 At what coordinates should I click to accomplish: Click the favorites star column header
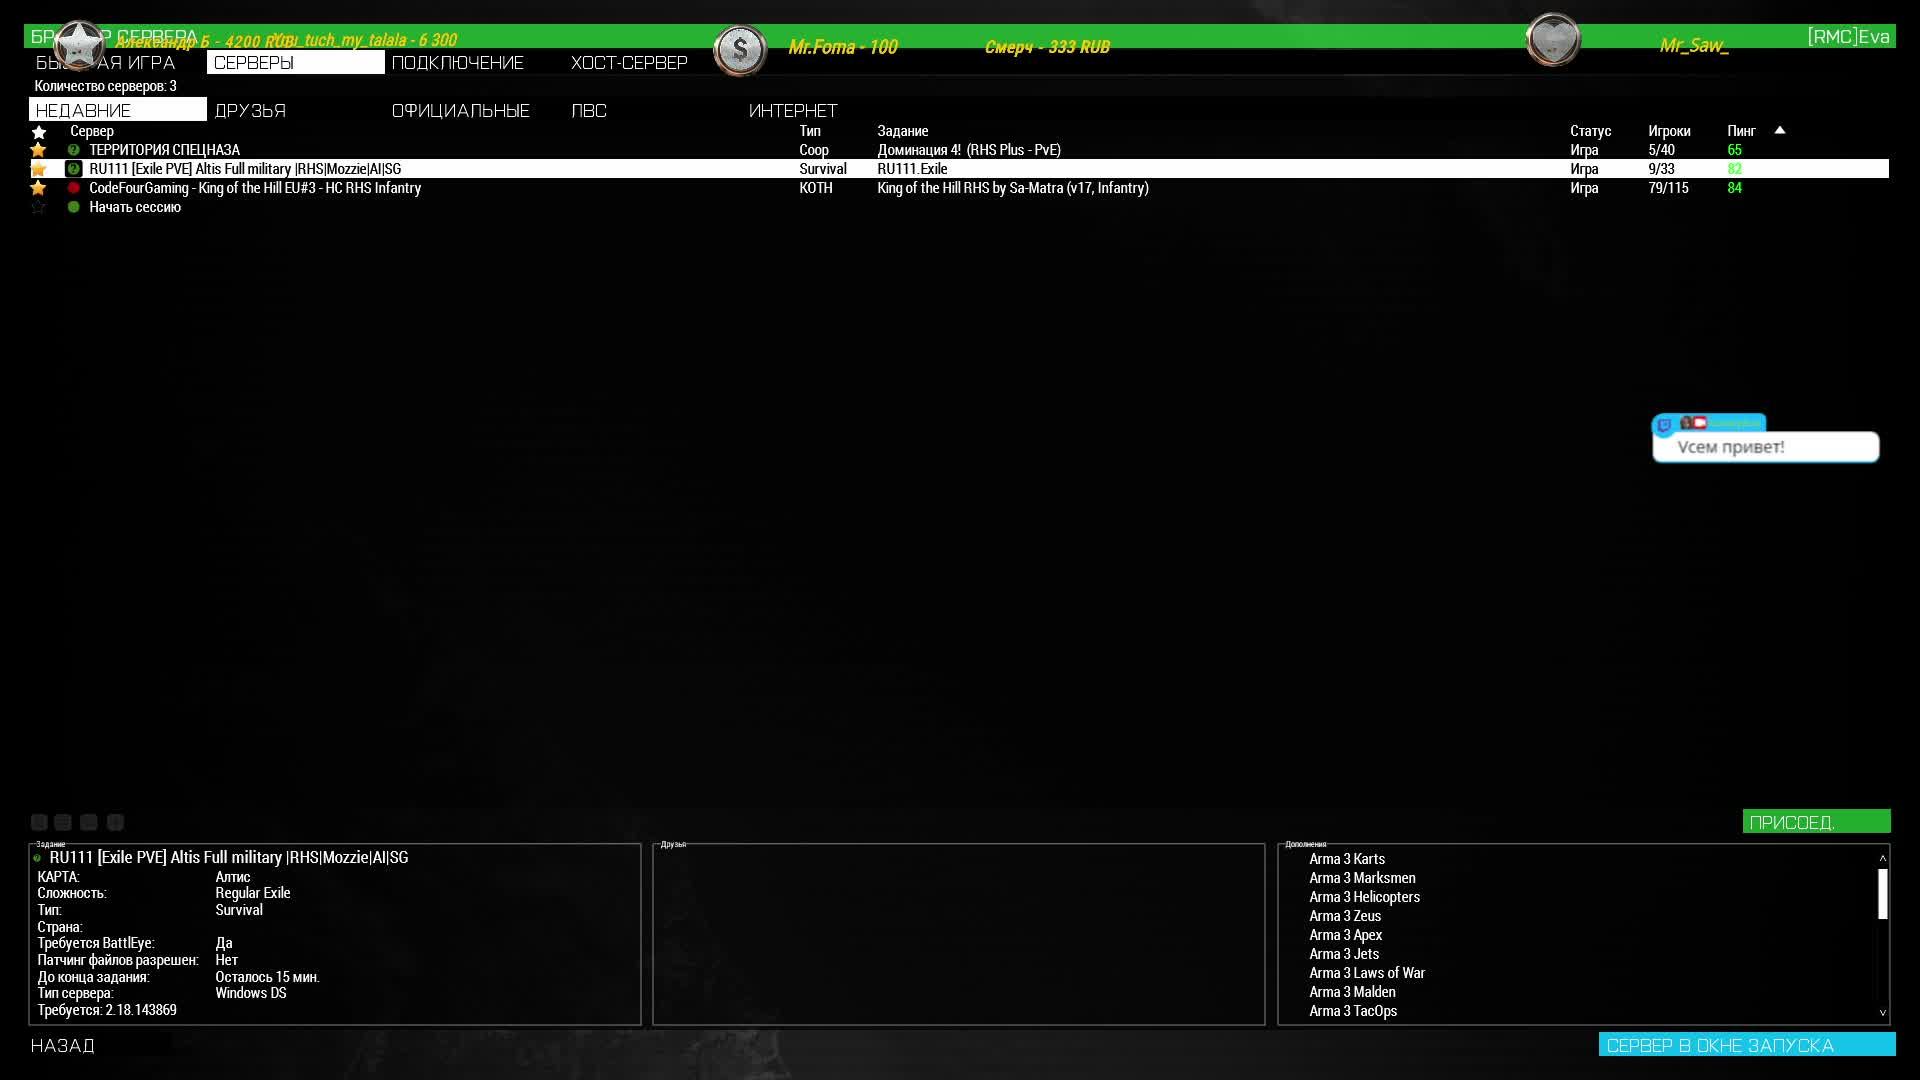[39, 132]
